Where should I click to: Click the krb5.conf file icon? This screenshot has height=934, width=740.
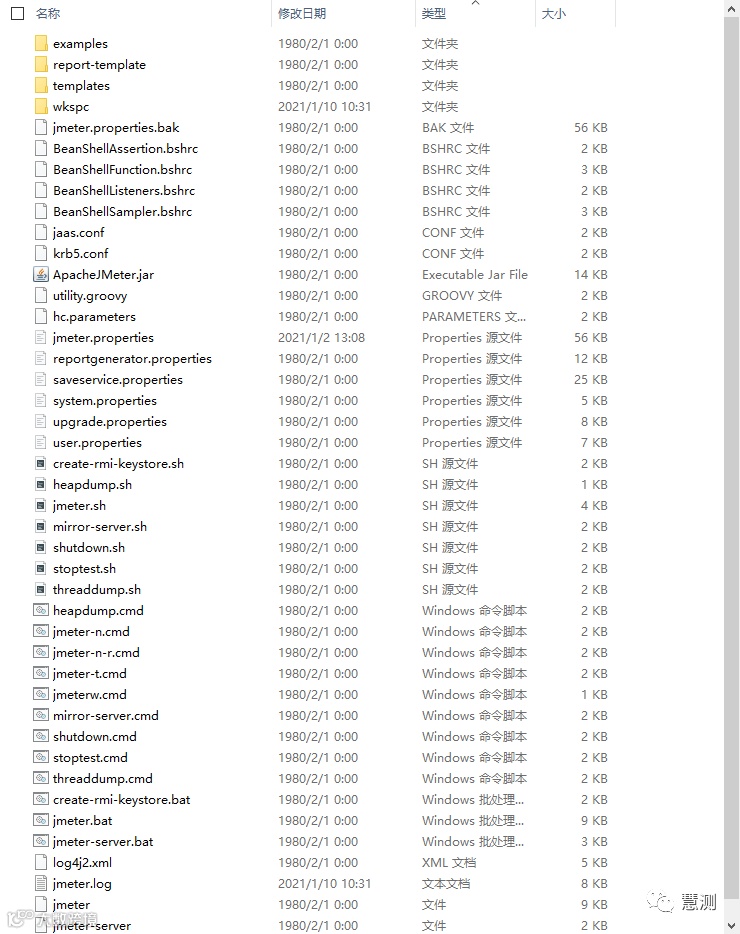pyautogui.click(x=41, y=254)
